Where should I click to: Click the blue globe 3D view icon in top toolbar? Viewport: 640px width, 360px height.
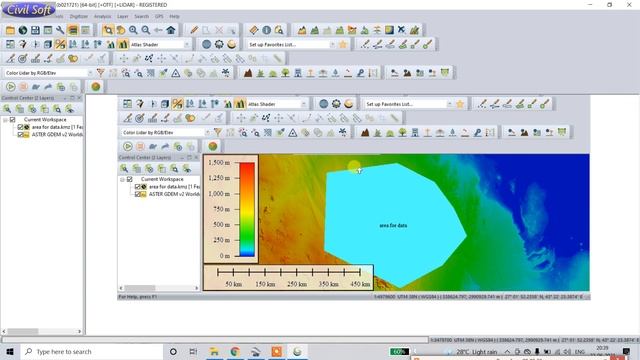click(207, 44)
